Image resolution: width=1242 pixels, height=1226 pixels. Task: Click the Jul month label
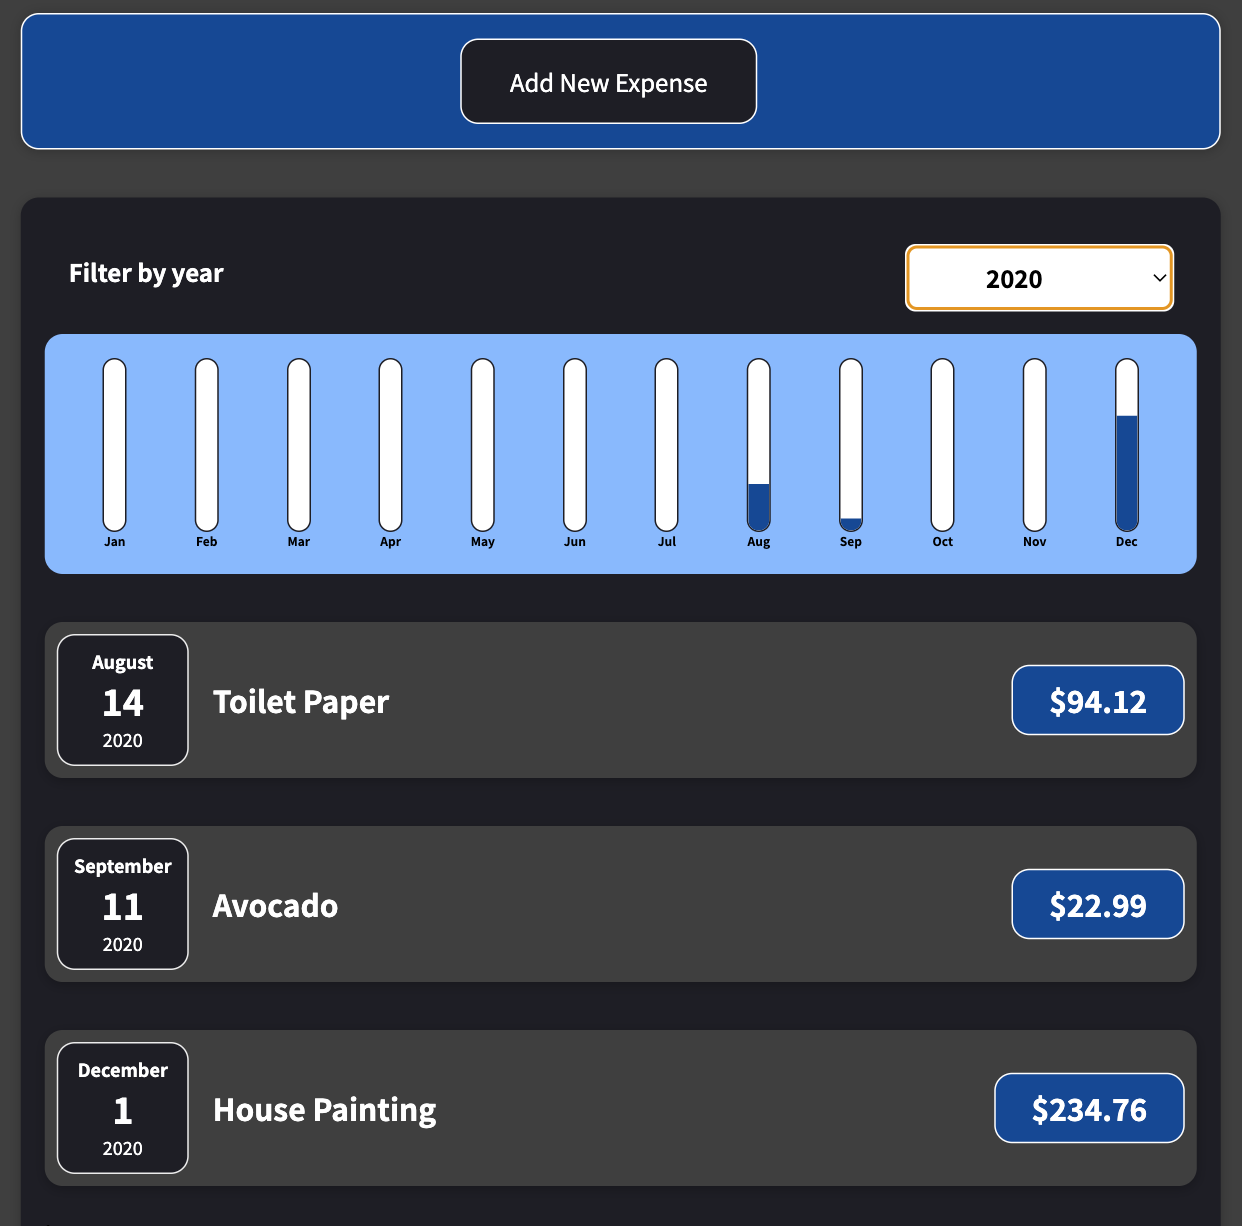point(666,541)
